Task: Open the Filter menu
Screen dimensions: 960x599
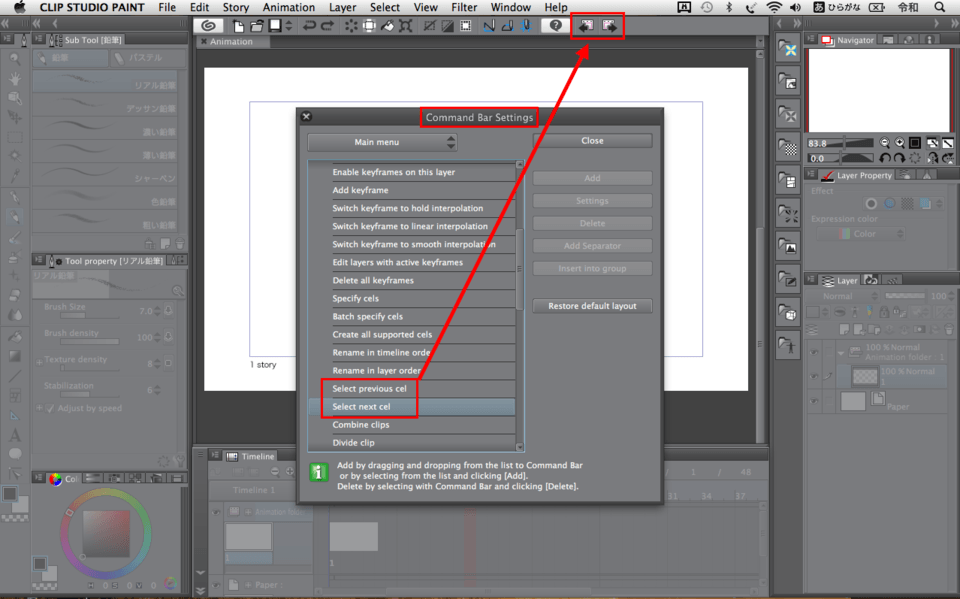Action: 463,7
